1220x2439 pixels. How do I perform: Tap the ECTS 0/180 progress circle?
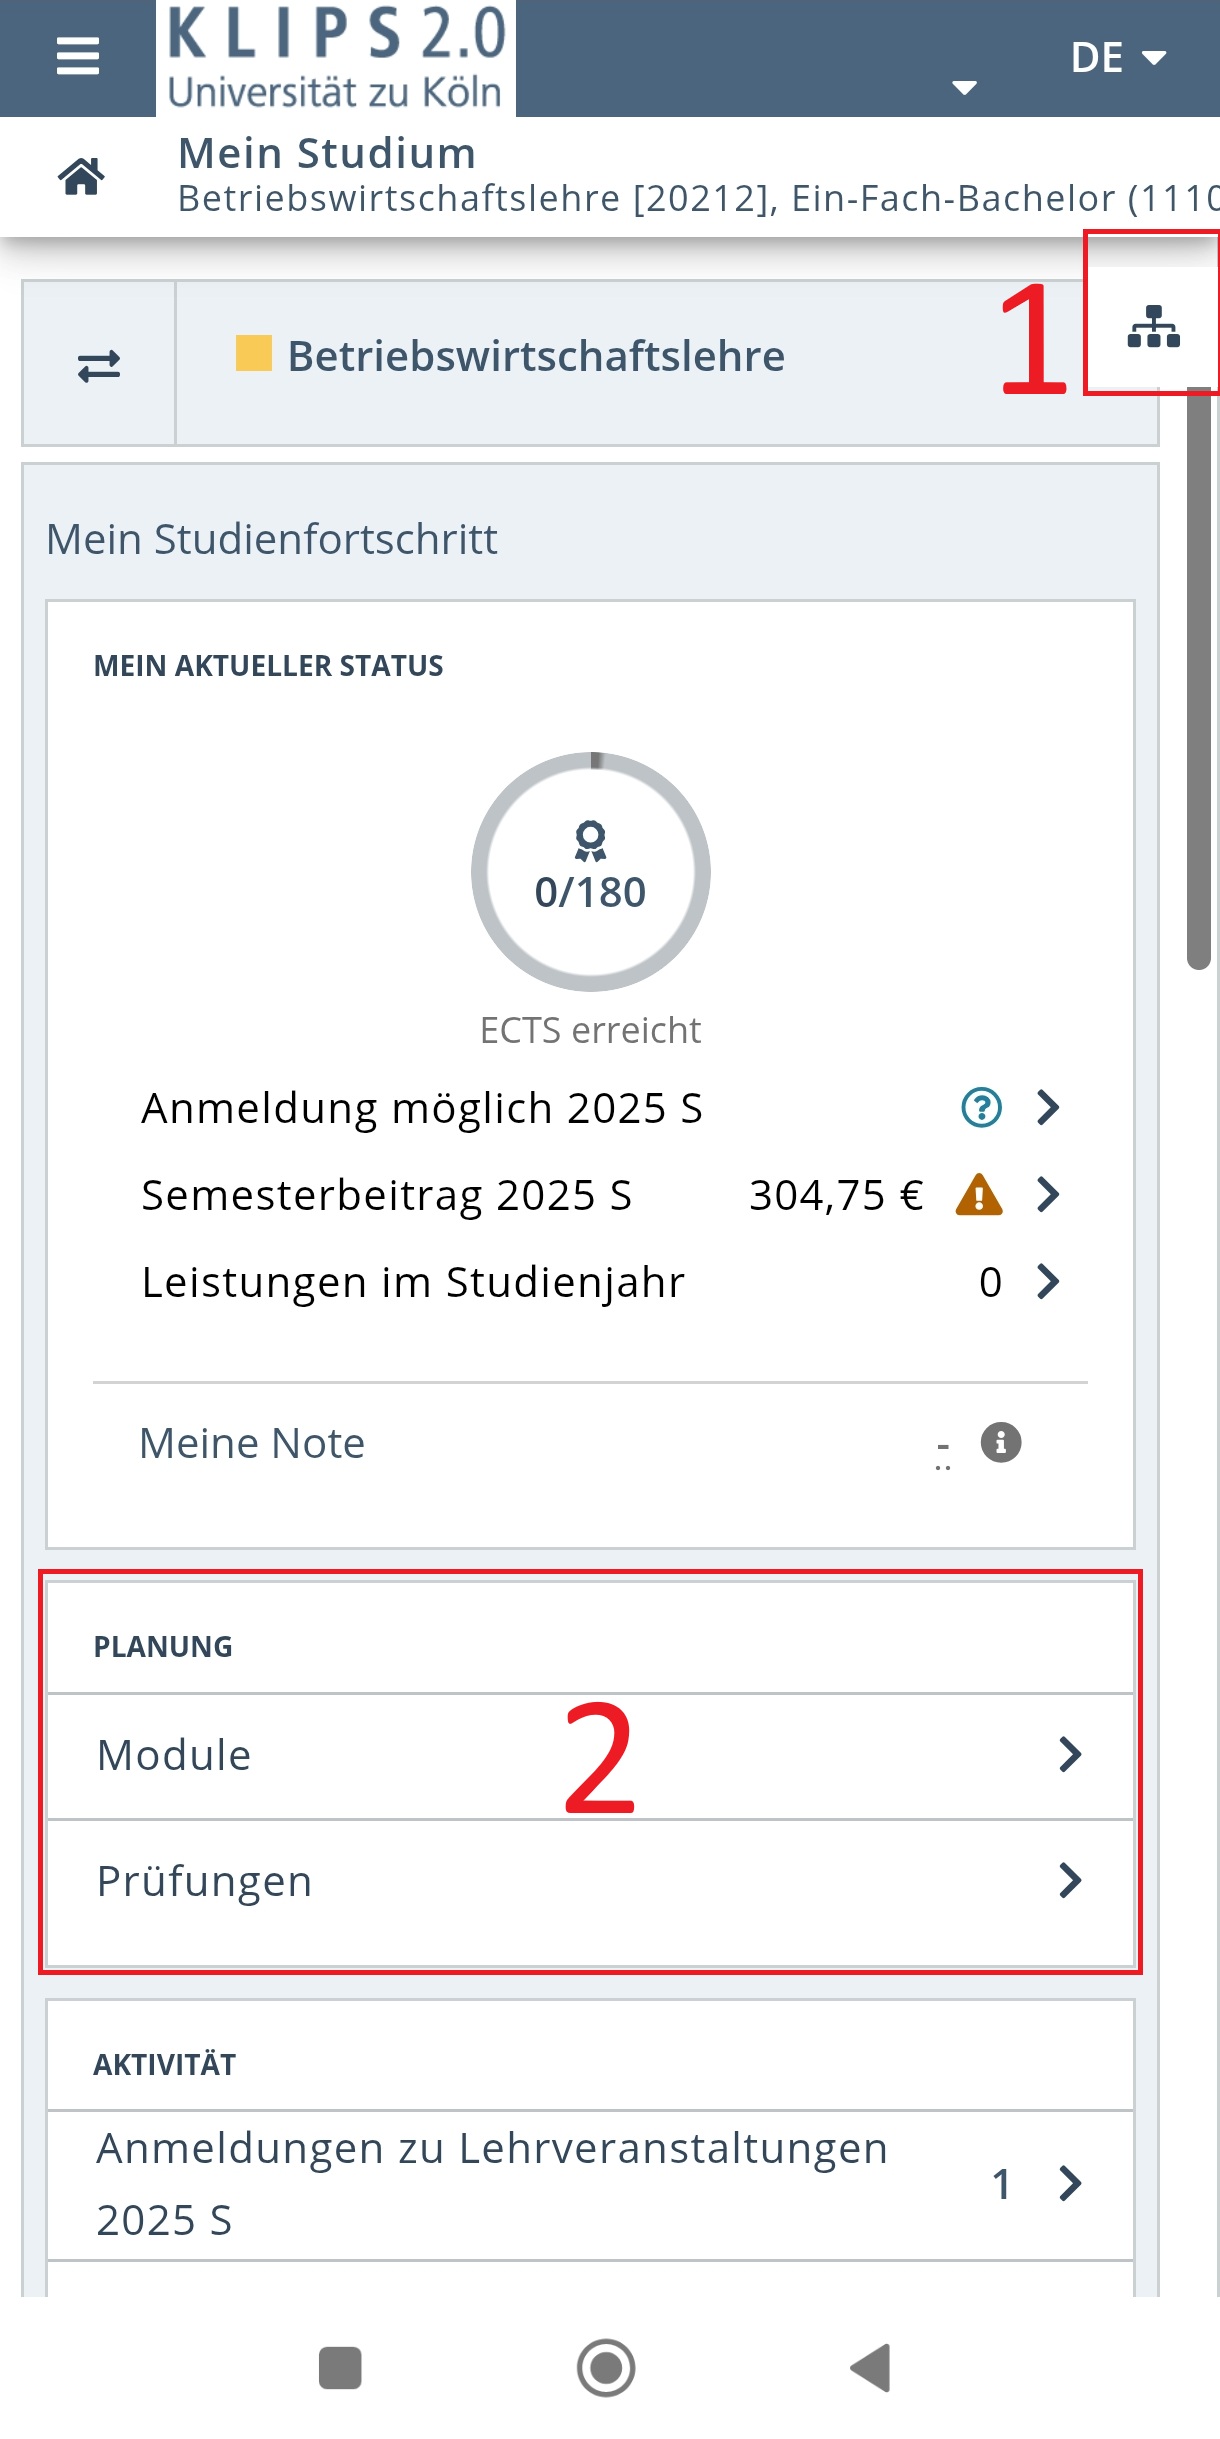(x=591, y=872)
